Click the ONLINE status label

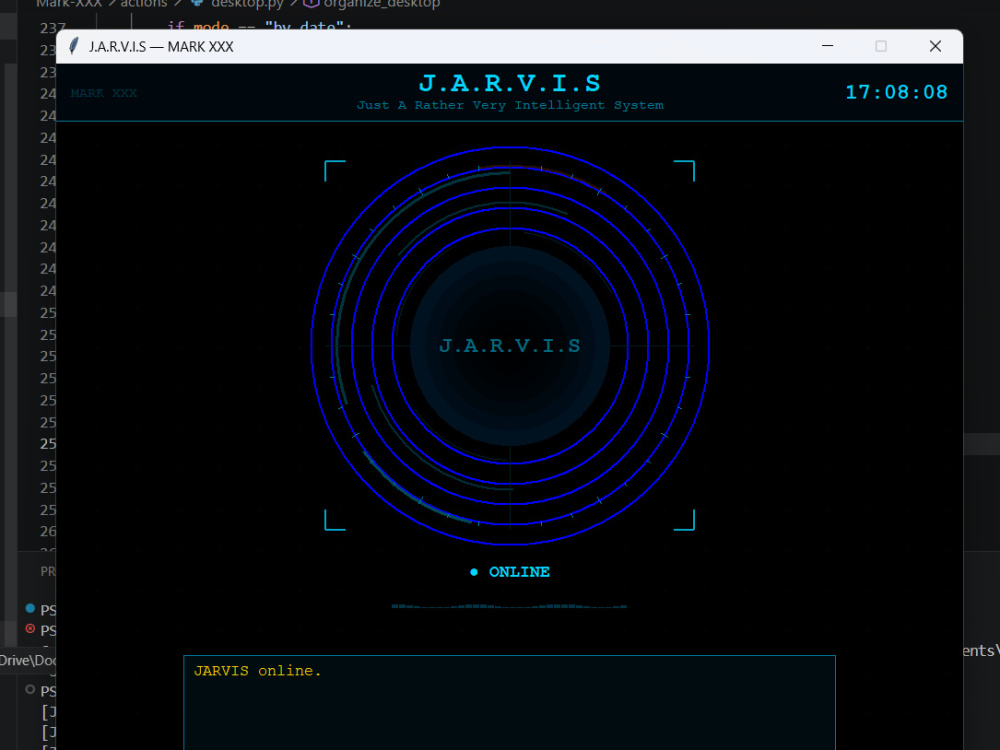tap(519, 572)
